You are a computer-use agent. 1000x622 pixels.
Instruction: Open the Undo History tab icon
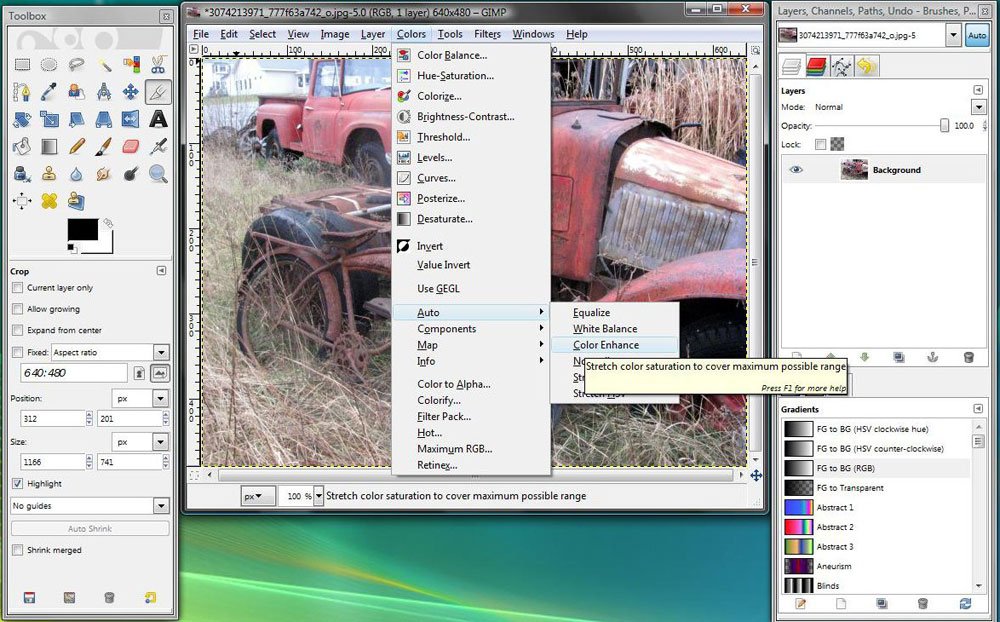pyautogui.click(x=866, y=66)
